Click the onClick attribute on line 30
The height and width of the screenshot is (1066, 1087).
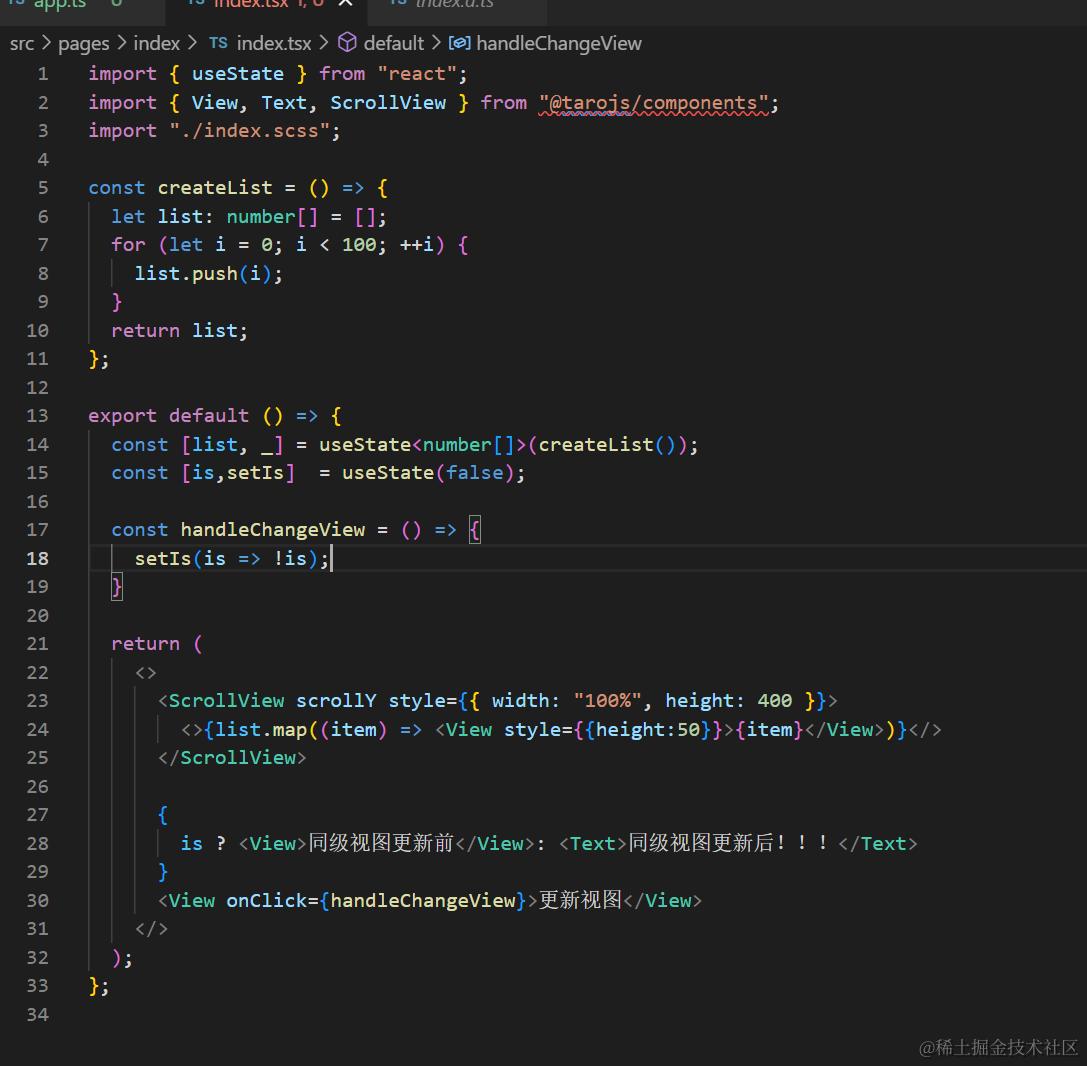tap(267, 900)
